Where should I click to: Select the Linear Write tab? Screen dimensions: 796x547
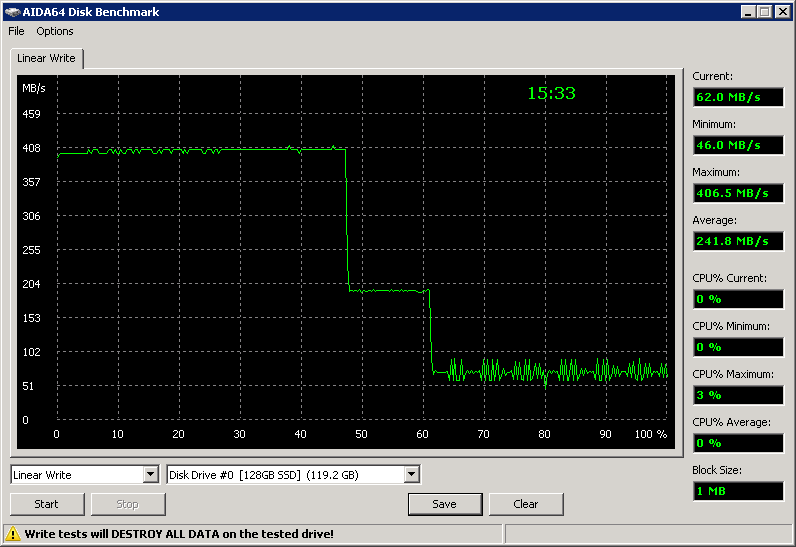[46, 58]
